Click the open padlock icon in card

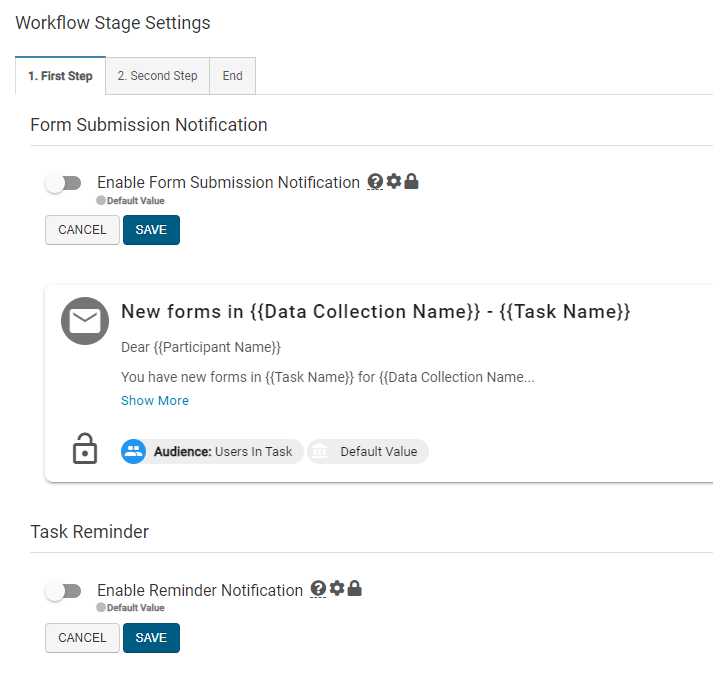85,450
